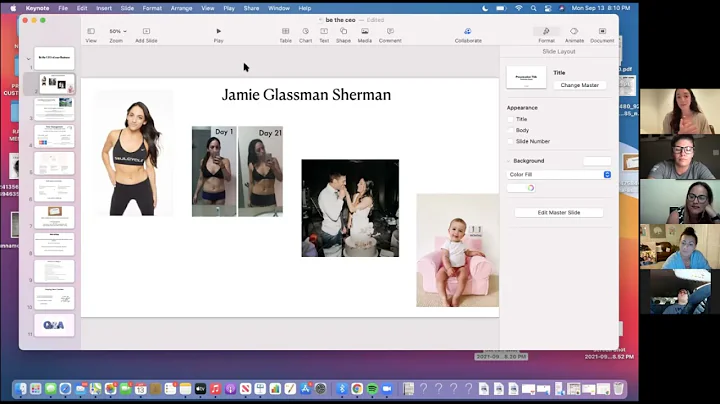Select the baby in pink chair photo
720x404 pixels.
[x=458, y=250]
